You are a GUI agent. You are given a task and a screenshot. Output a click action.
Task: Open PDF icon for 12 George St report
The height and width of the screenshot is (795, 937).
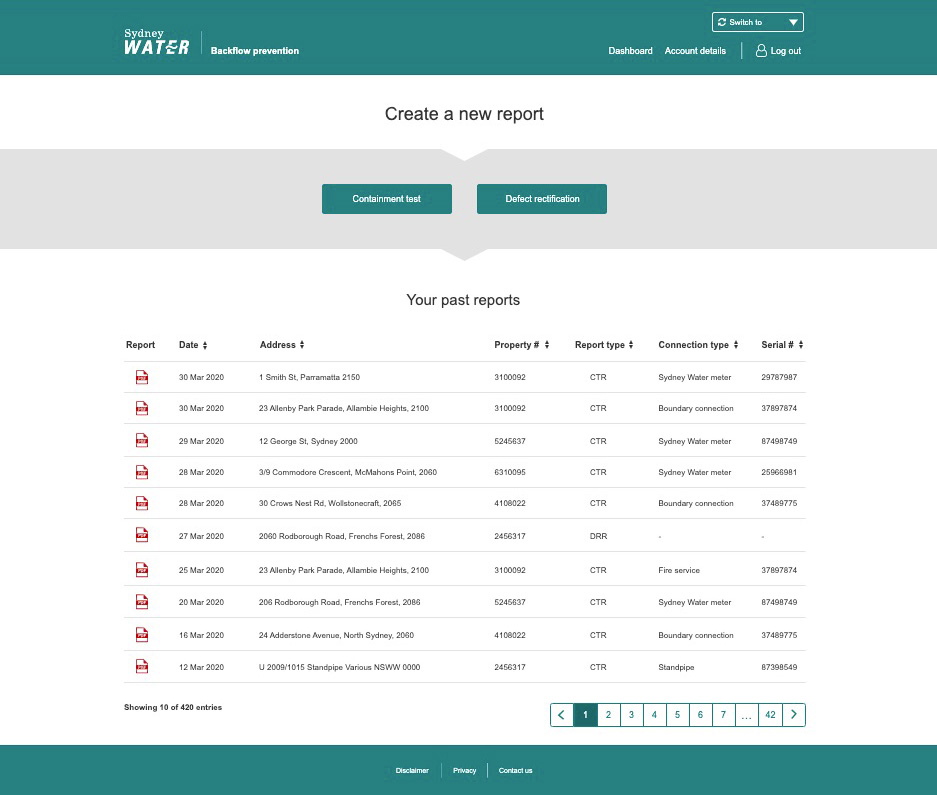click(141, 441)
